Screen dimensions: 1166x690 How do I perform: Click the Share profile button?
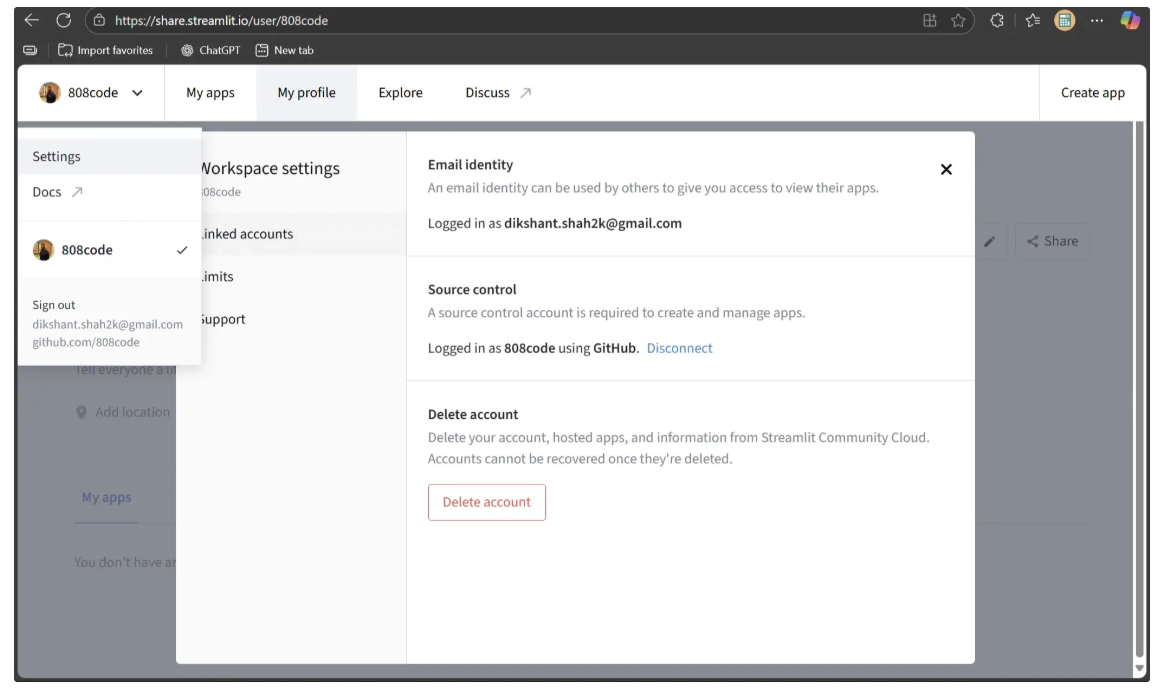coord(1052,241)
